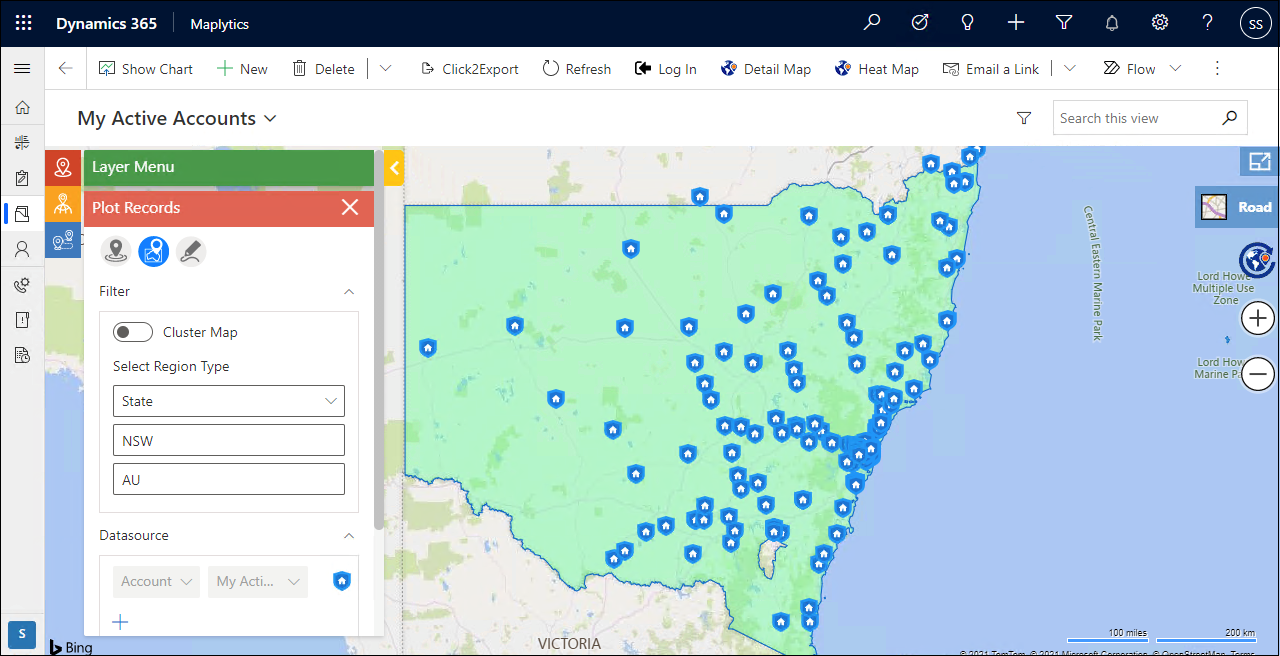Open more commands vertical ellipsis
This screenshot has height=656, width=1280.
coord(1217,69)
